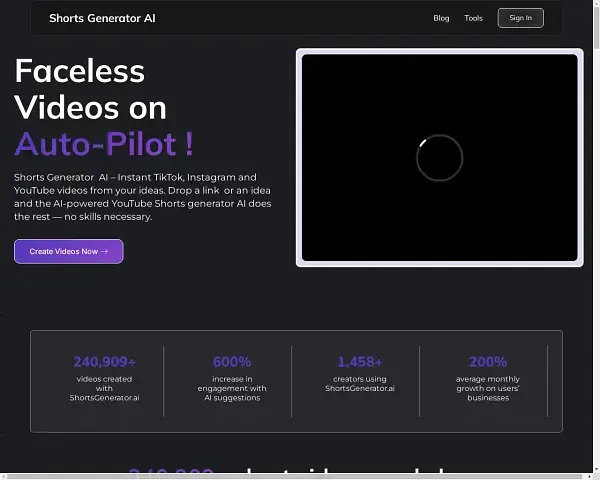This screenshot has height=480, width=600.
Task: Select the 200% monthly growth statistic
Action: pyautogui.click(x=488, y=361)
